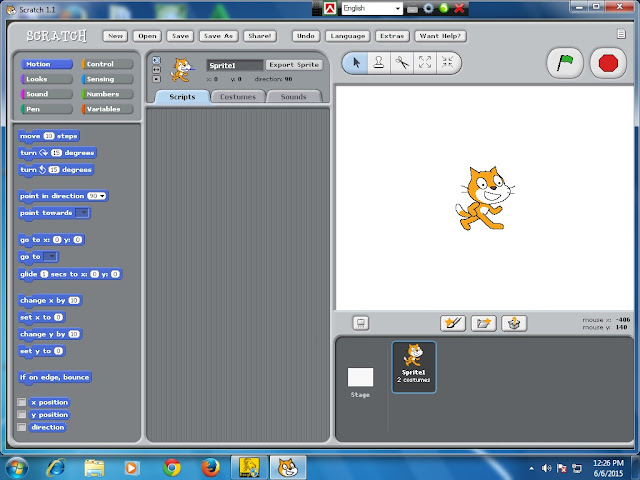
Task: Check the y position reporter checkbox
Action: click(x=22, y=414)
